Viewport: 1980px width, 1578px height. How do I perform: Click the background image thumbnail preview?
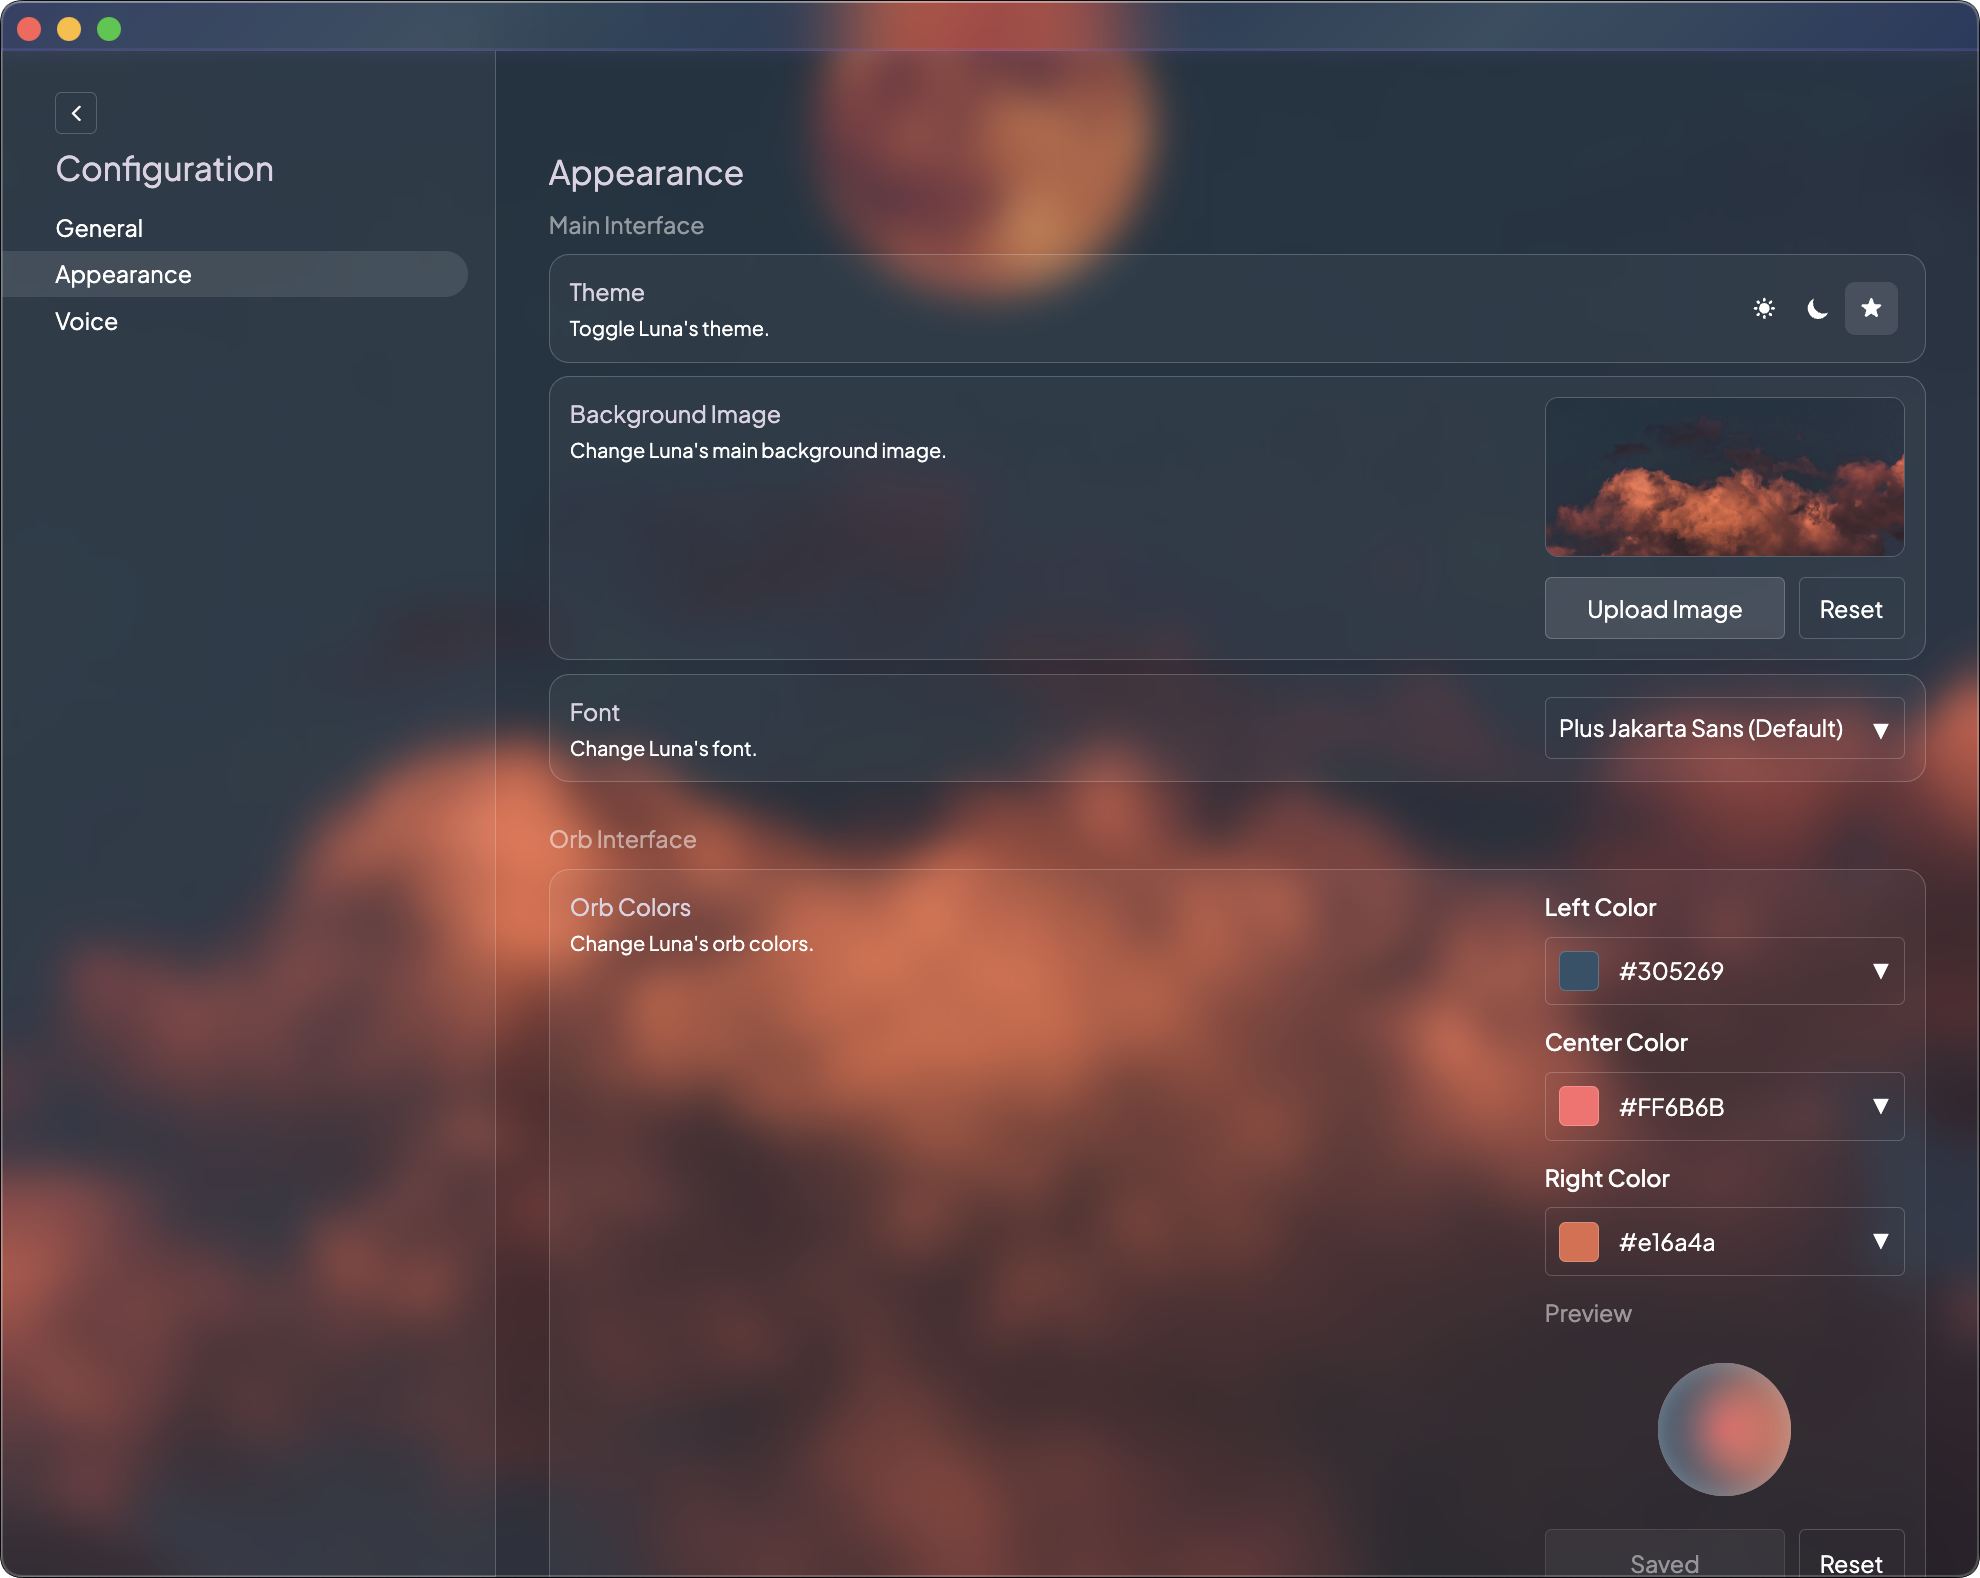[x=1723, y=477]
